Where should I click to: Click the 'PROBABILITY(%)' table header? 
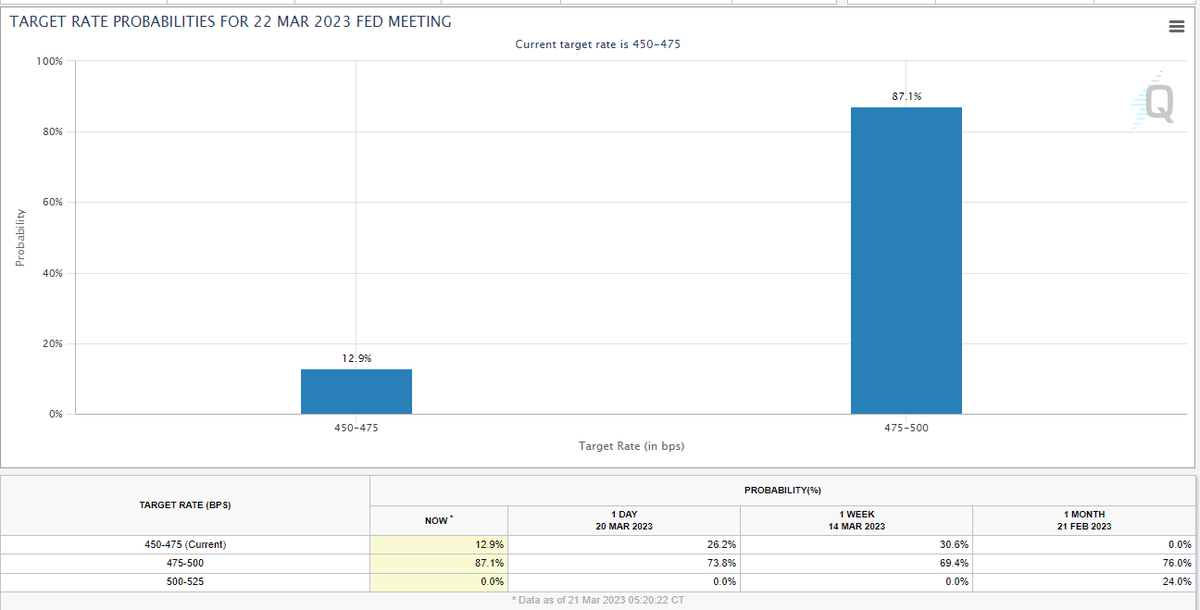click(783, 489)
